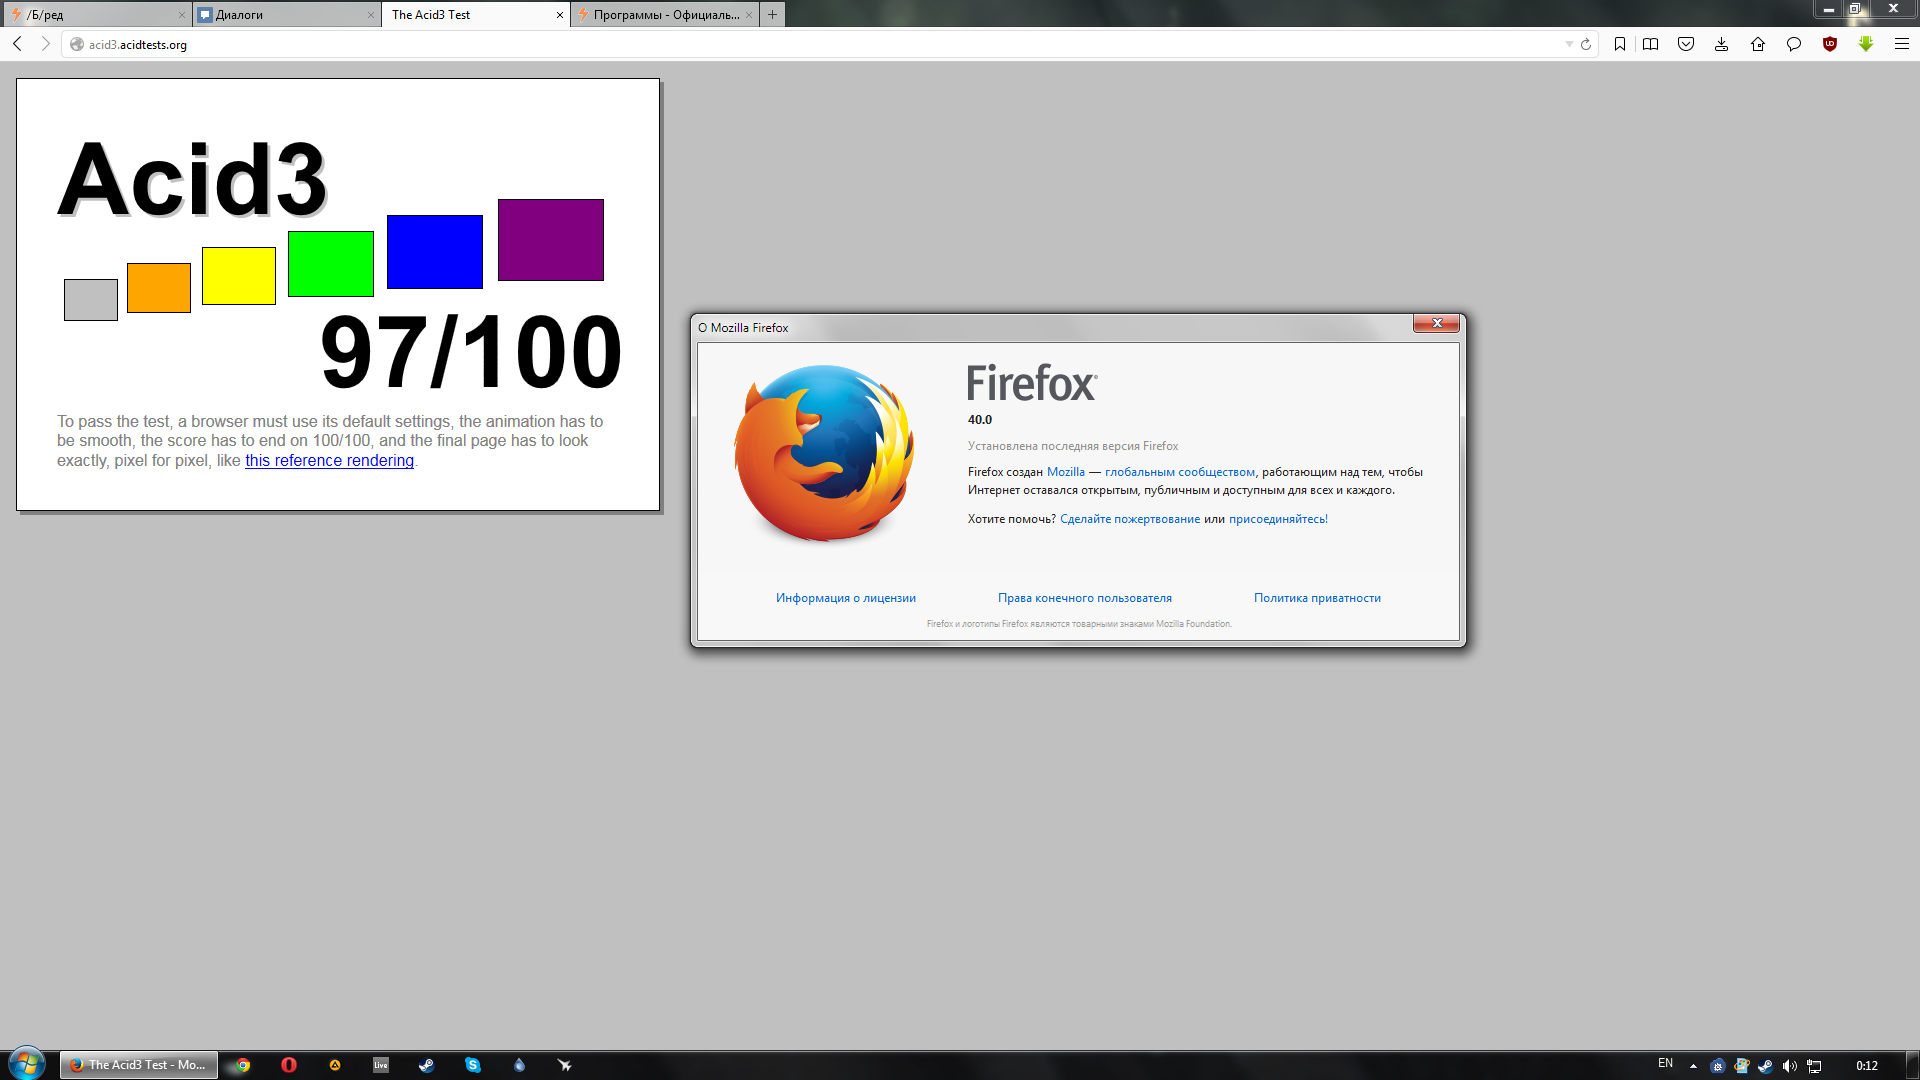This screenshot has width=1920, height=1080.
Task: Open Firefox hamburger menu
Action: coord(1902,44)
